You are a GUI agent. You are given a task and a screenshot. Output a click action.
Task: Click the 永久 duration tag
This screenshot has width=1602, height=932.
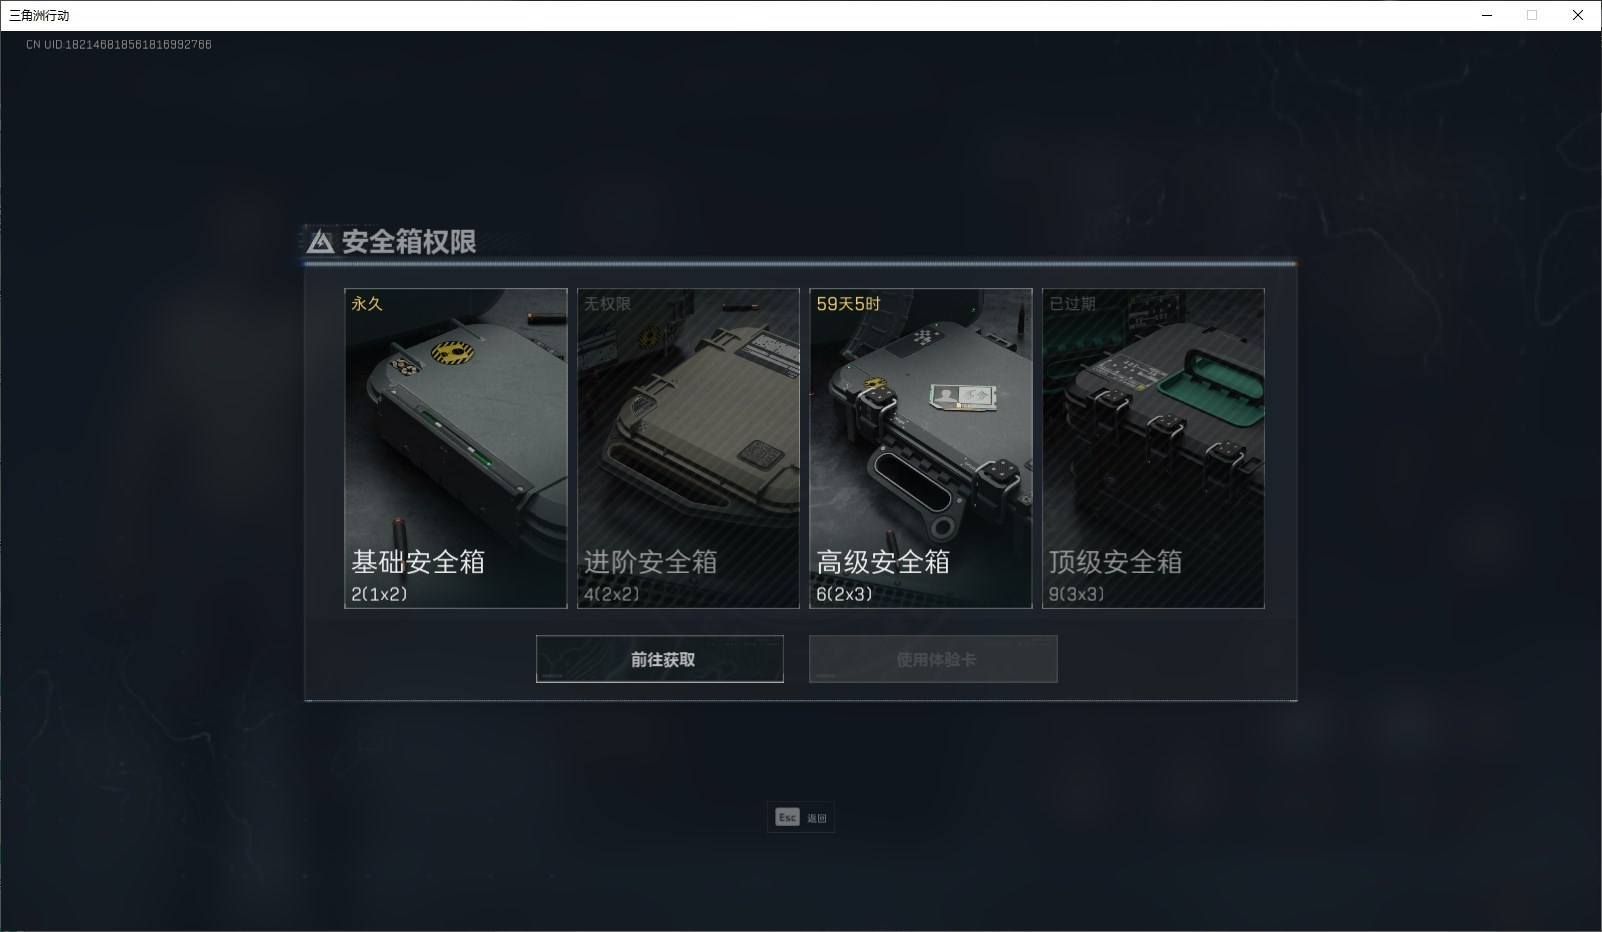pos(367,304)
